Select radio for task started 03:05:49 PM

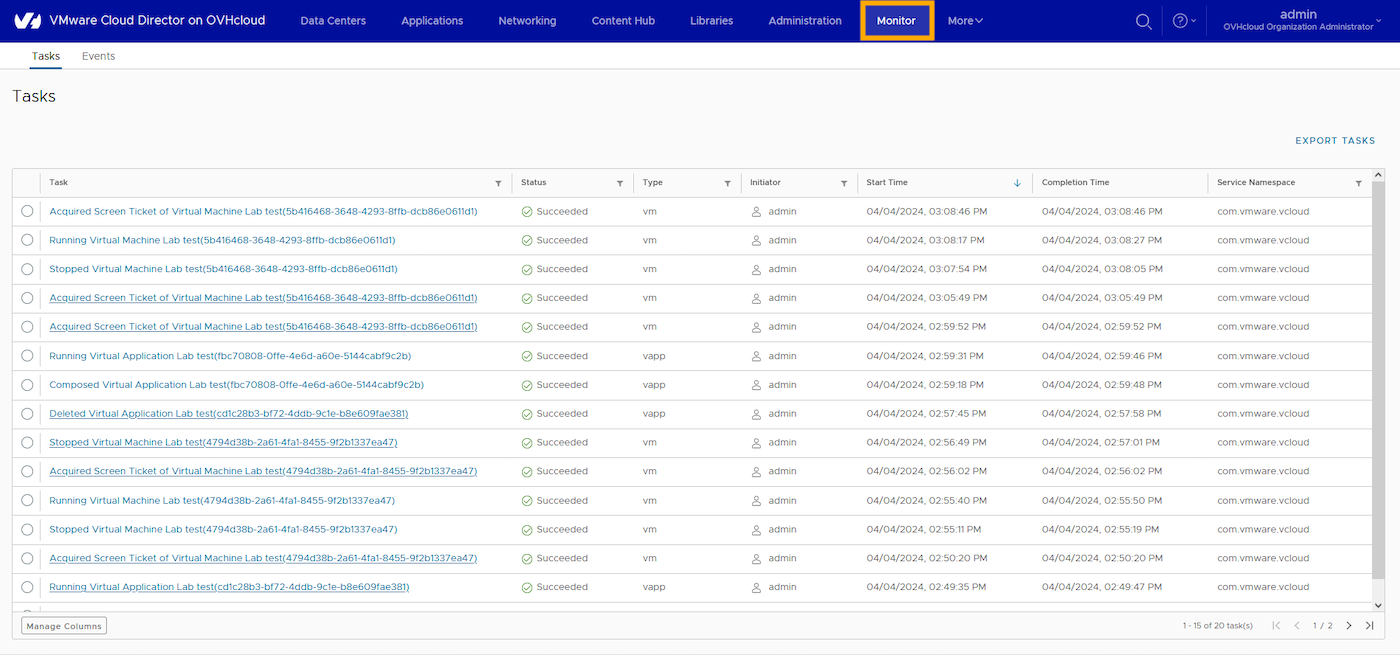click(x=27, y=298)
